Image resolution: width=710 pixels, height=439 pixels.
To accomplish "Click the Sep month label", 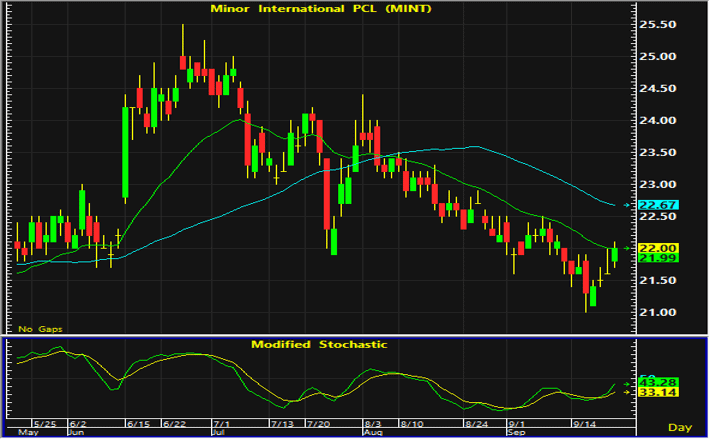I will (x=516, y=432).
